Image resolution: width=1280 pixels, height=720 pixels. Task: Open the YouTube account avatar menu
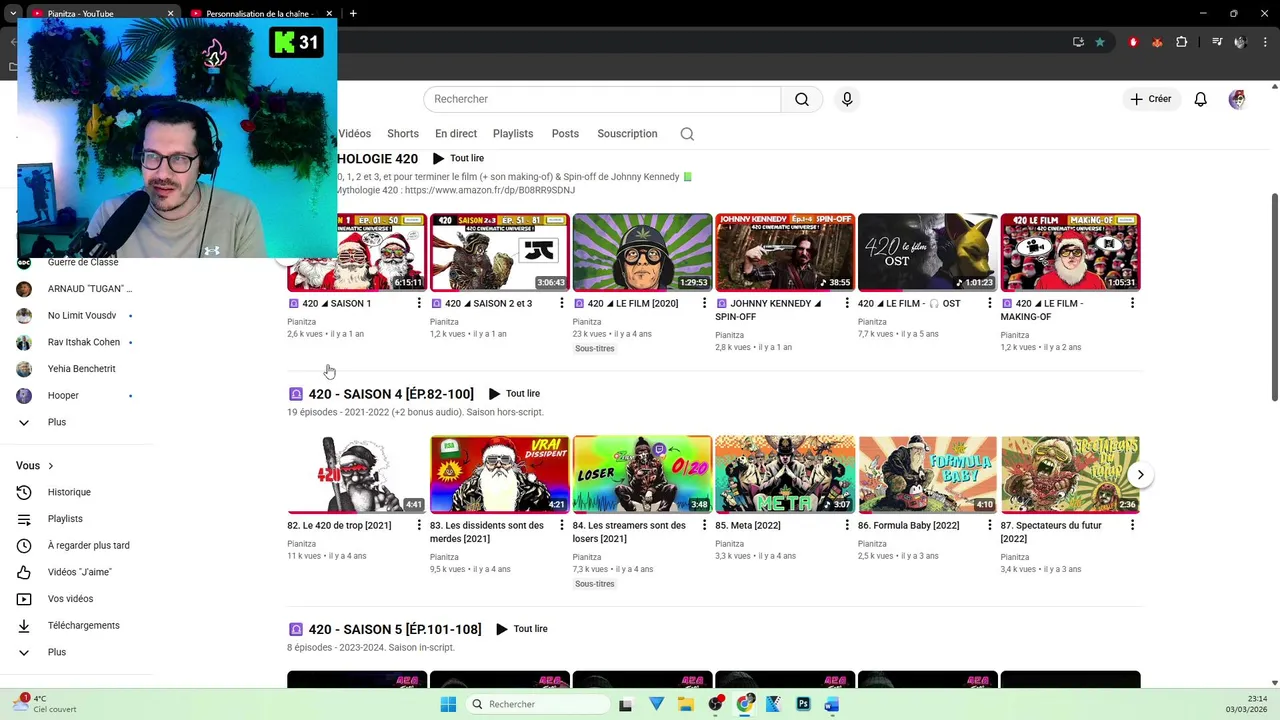(x=1237, y=99)
